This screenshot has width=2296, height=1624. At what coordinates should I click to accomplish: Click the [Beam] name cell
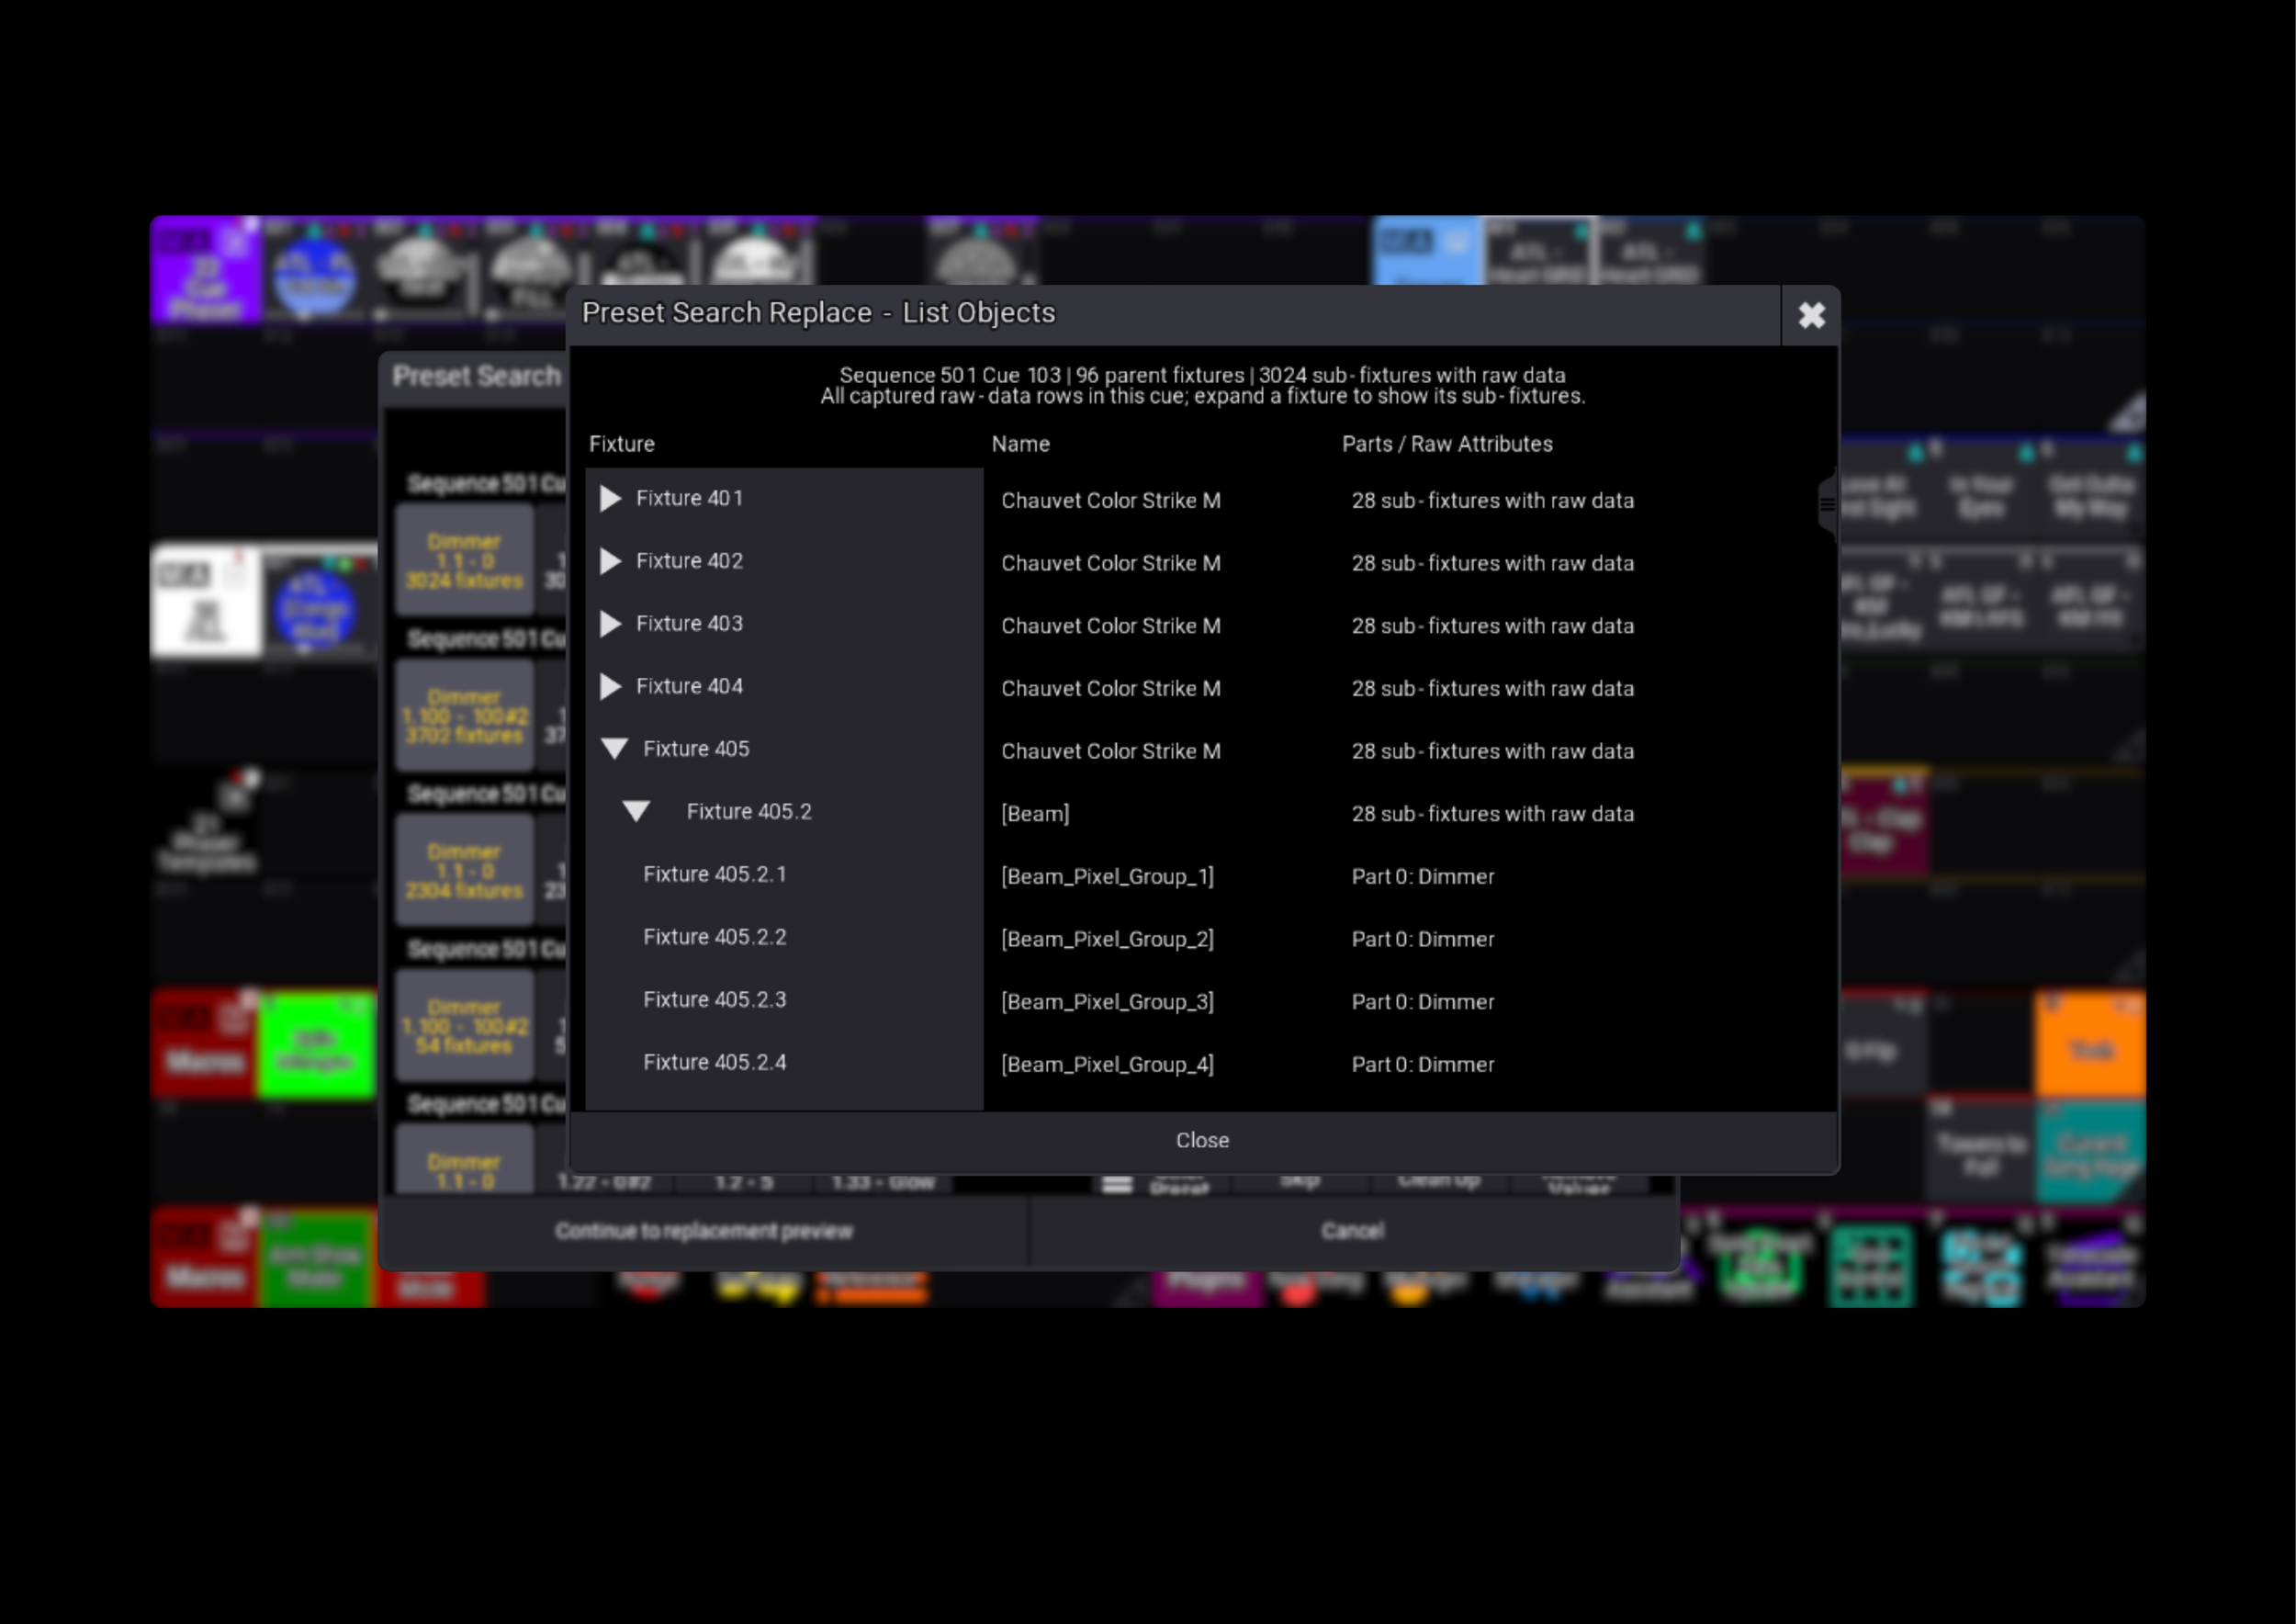tap(1035, 814)
